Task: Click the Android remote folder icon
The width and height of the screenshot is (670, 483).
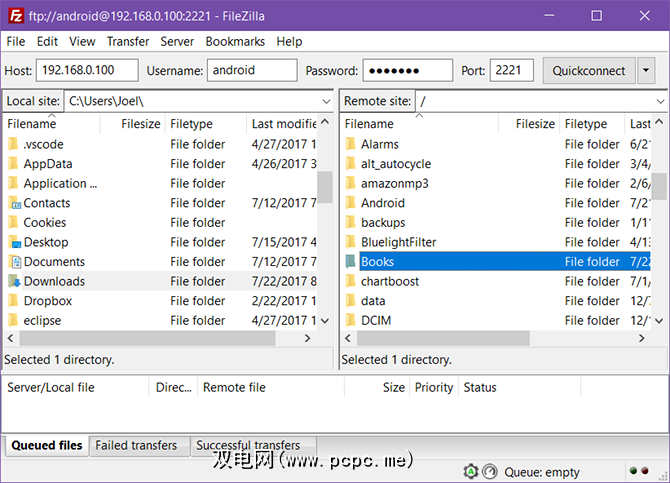Action: click(x=351, y=203)
